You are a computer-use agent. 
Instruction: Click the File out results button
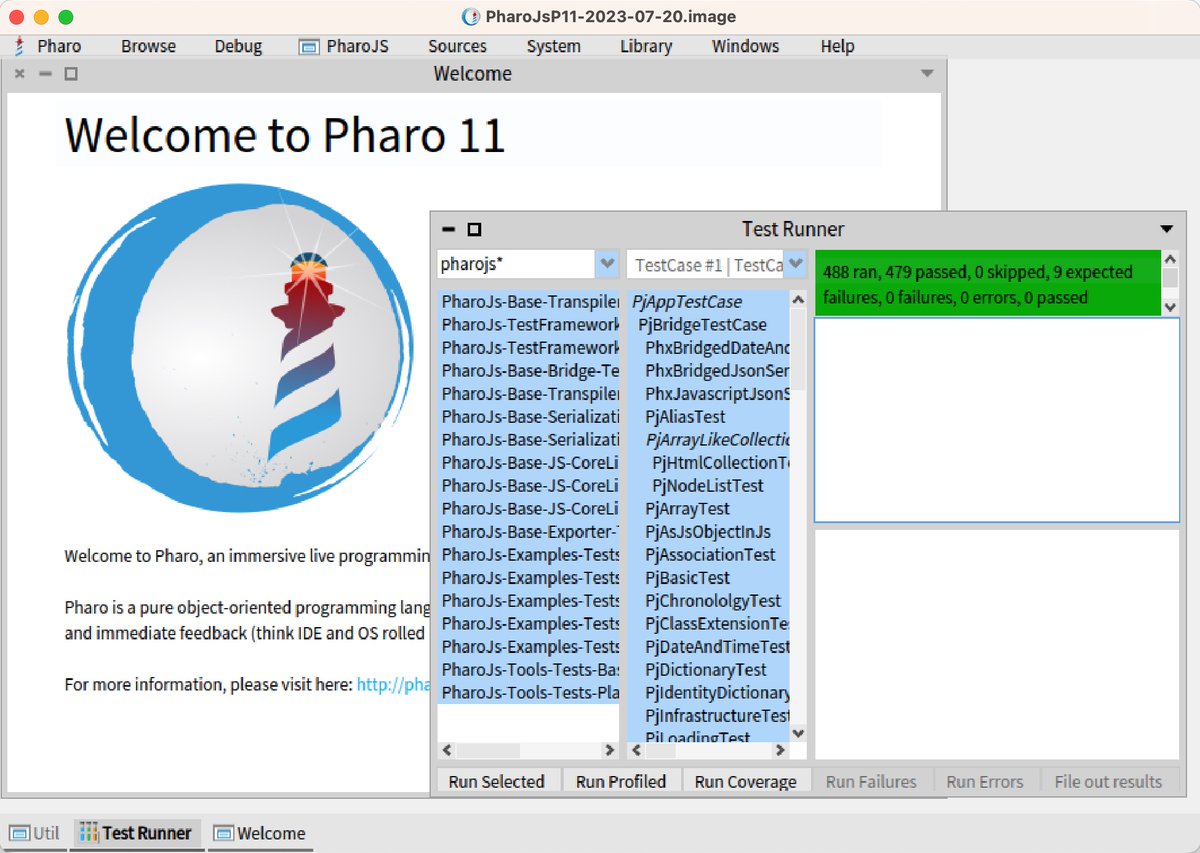1108,782
